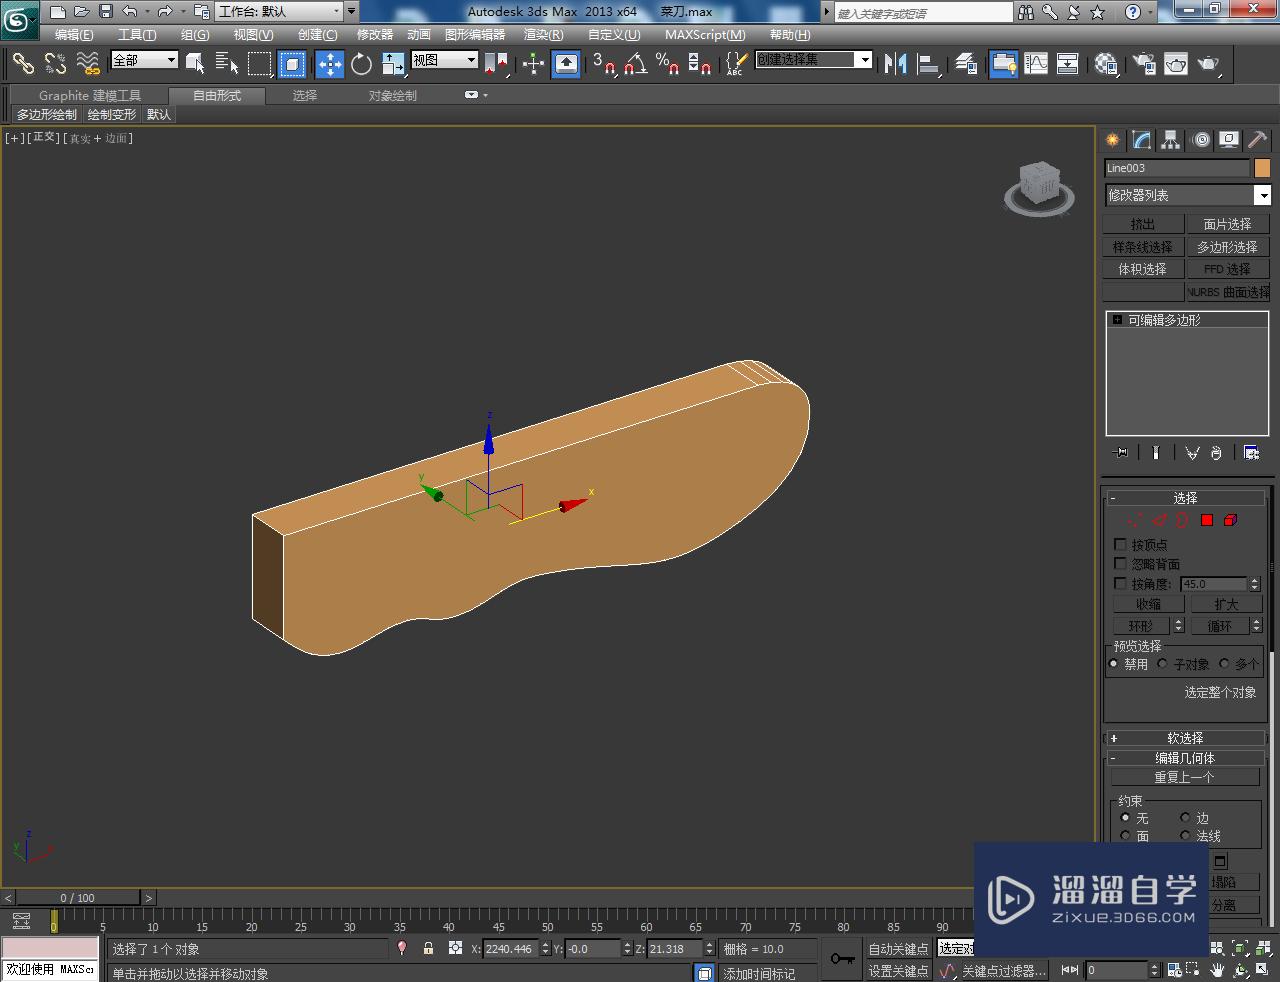
Task: Open the Material Editor icon
Action: point(1106,64)
